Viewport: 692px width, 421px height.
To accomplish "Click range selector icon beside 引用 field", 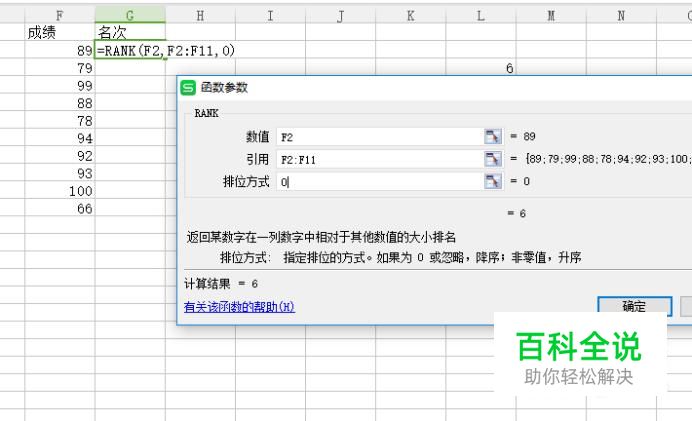I will [493, 159].
